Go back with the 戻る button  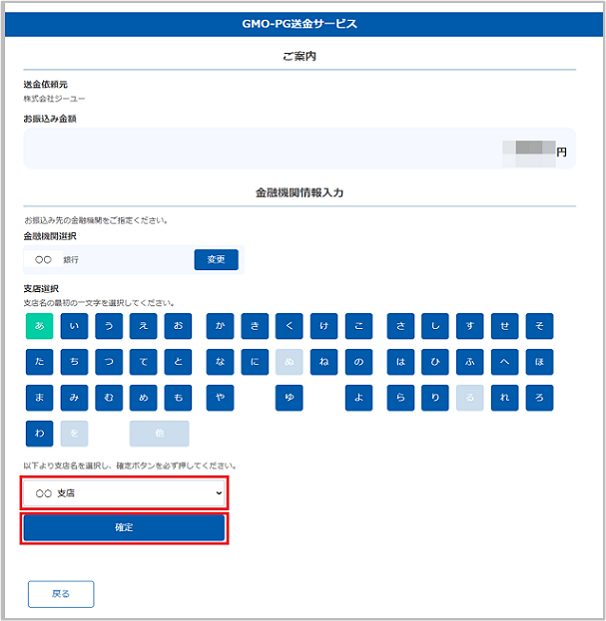(61, 594)
